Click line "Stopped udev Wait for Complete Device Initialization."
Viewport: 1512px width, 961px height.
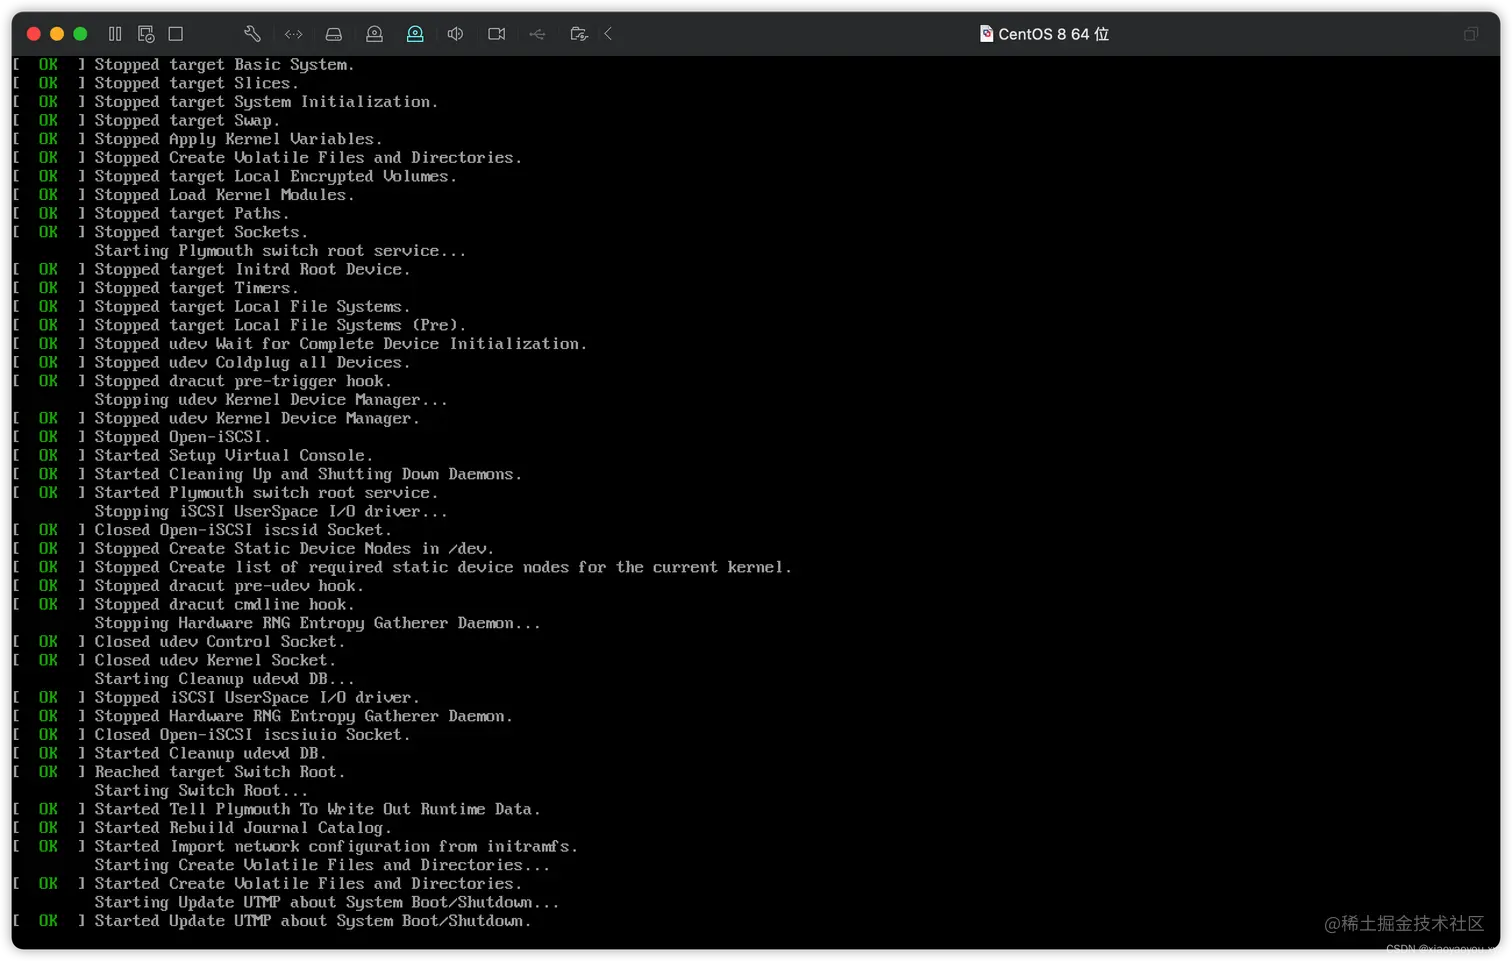pos(340,344)
